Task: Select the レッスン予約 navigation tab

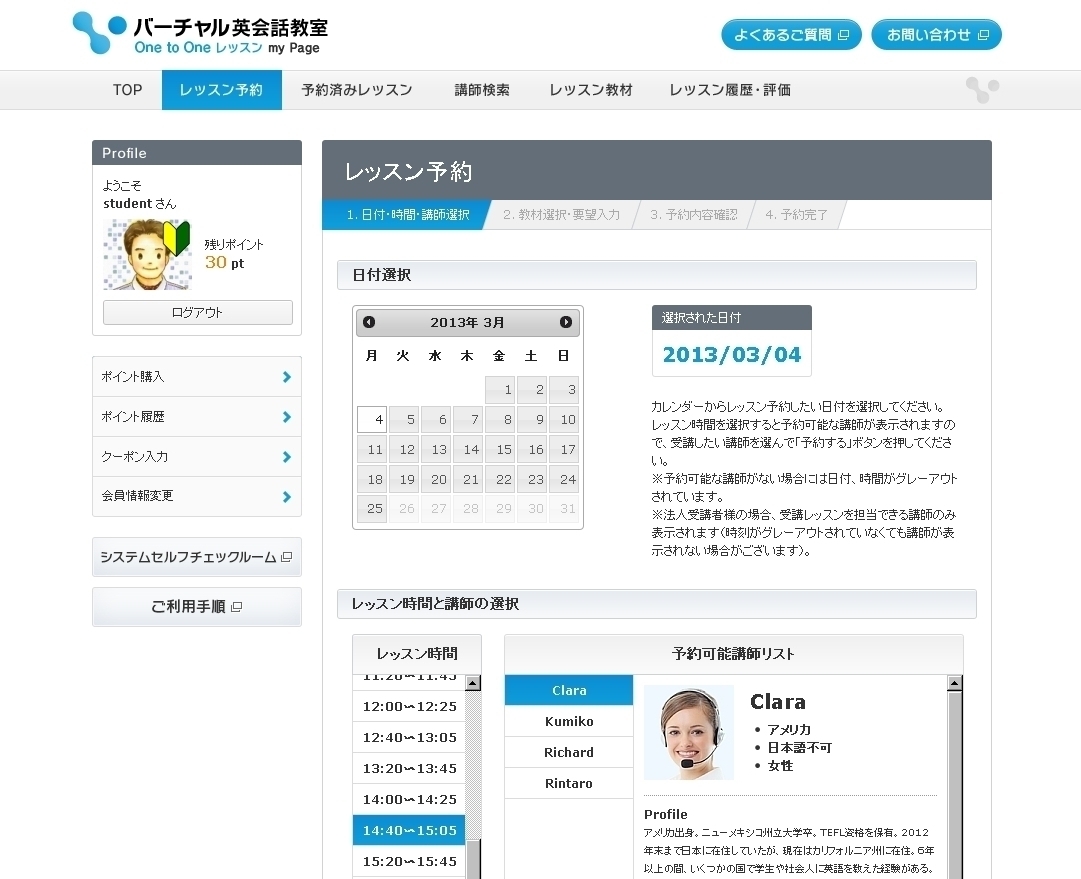Action: point(221,90)
